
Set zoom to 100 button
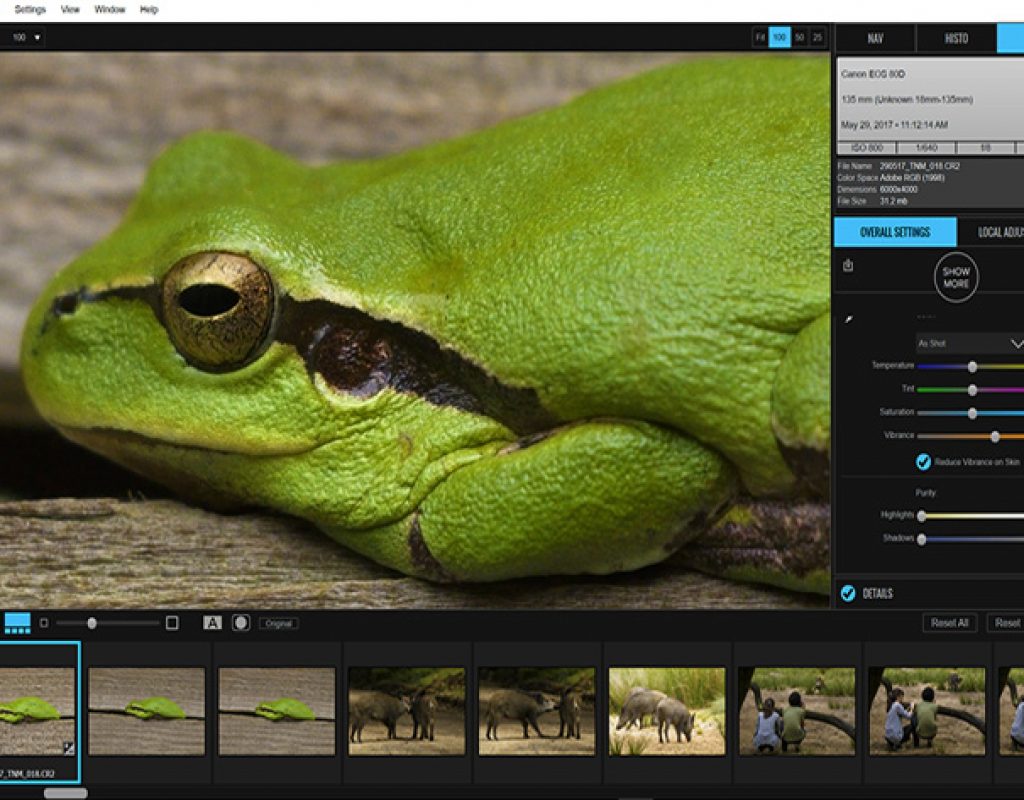coord(780,37)
